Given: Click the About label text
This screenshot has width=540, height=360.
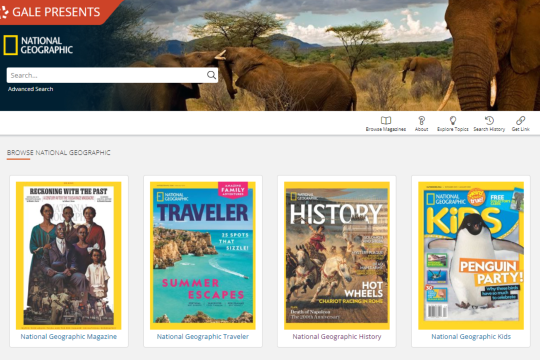Looking at the screenshot, I should click(422, 129).
